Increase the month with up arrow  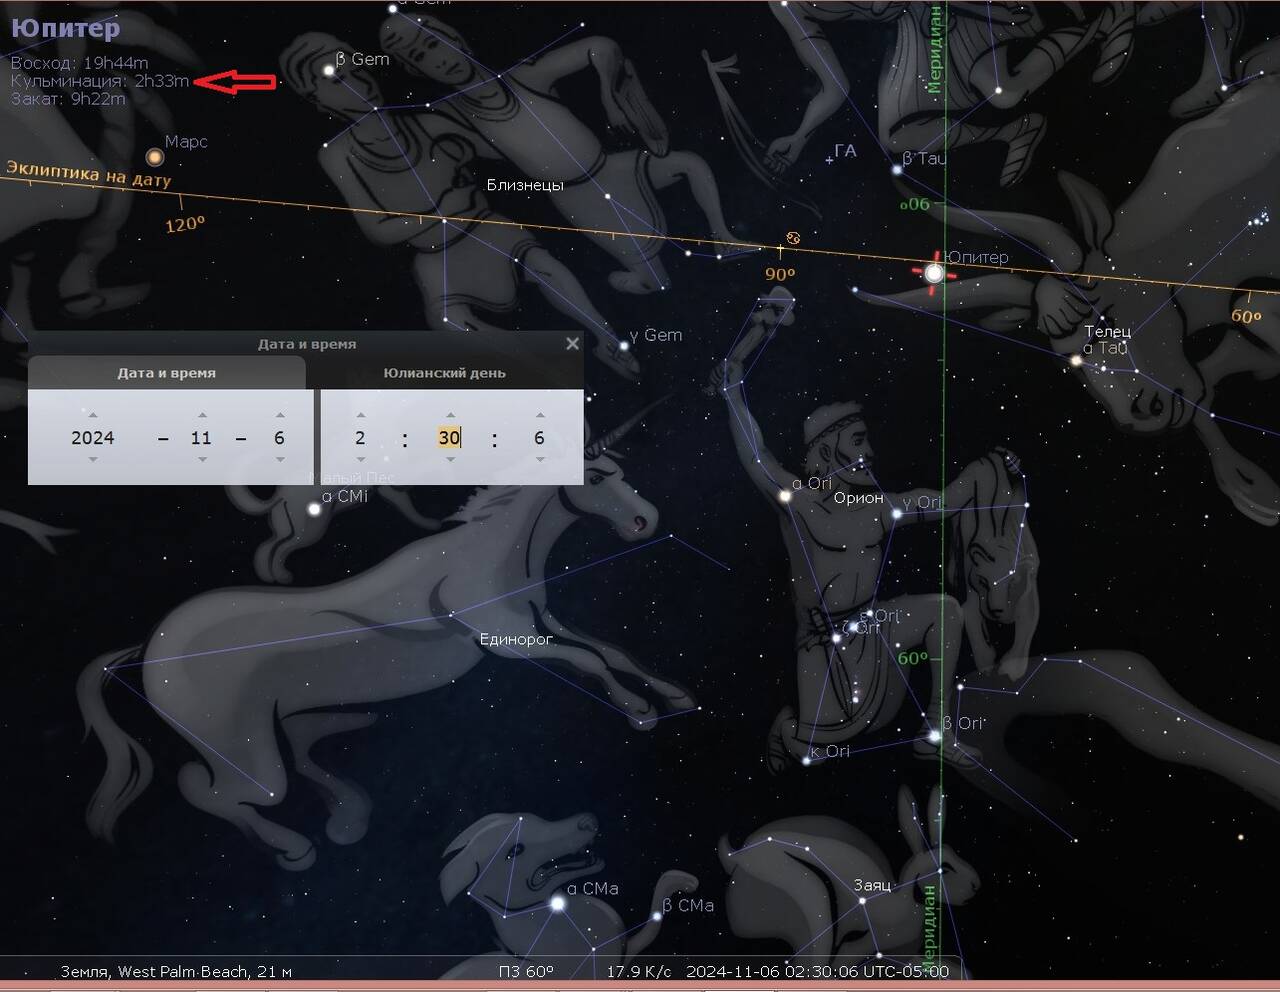tap(202, 414)
